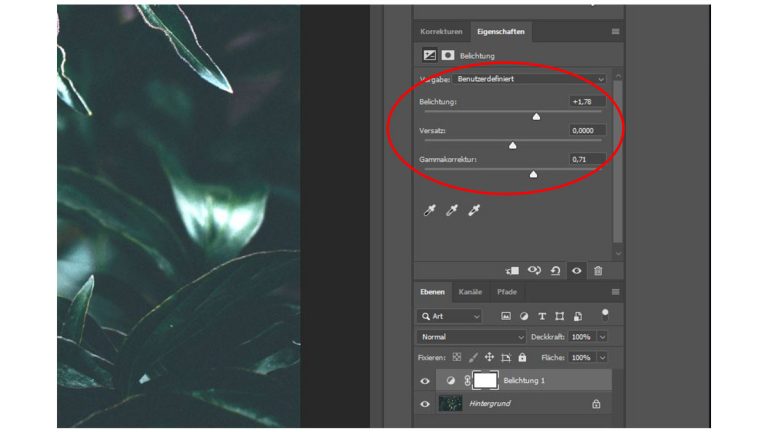Filter layers by text type icon
The width and height of the screenshot is (768, 432).
(x=542, y=316)
